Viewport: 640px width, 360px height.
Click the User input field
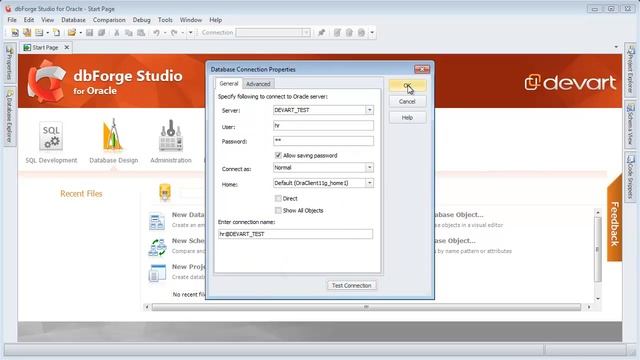click(323, 126)
